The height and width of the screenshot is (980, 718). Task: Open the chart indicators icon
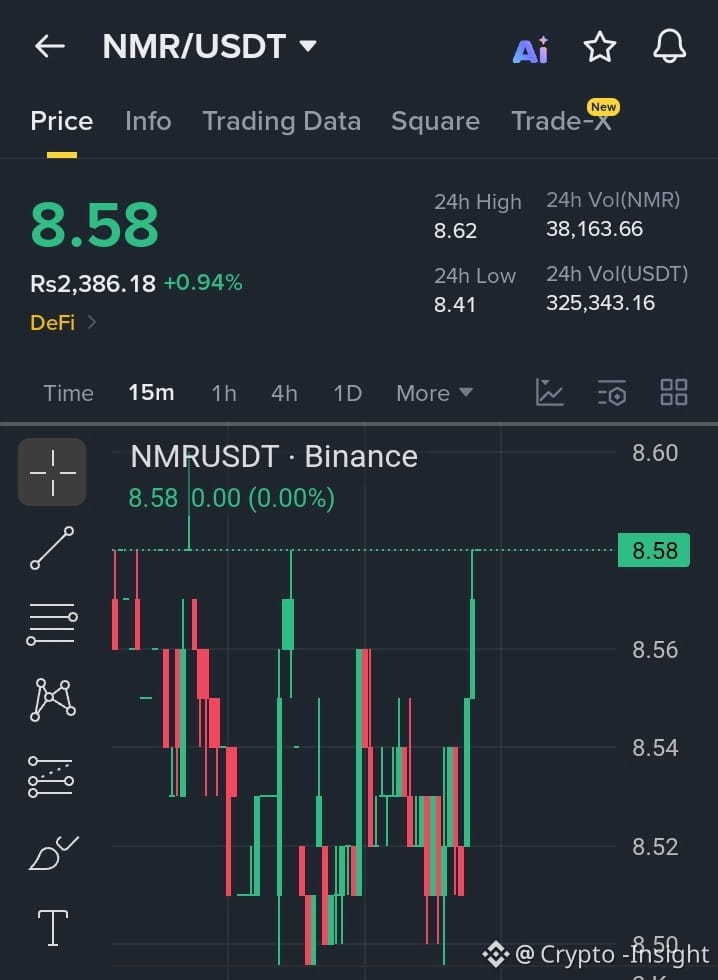click(x=549, y=392)
